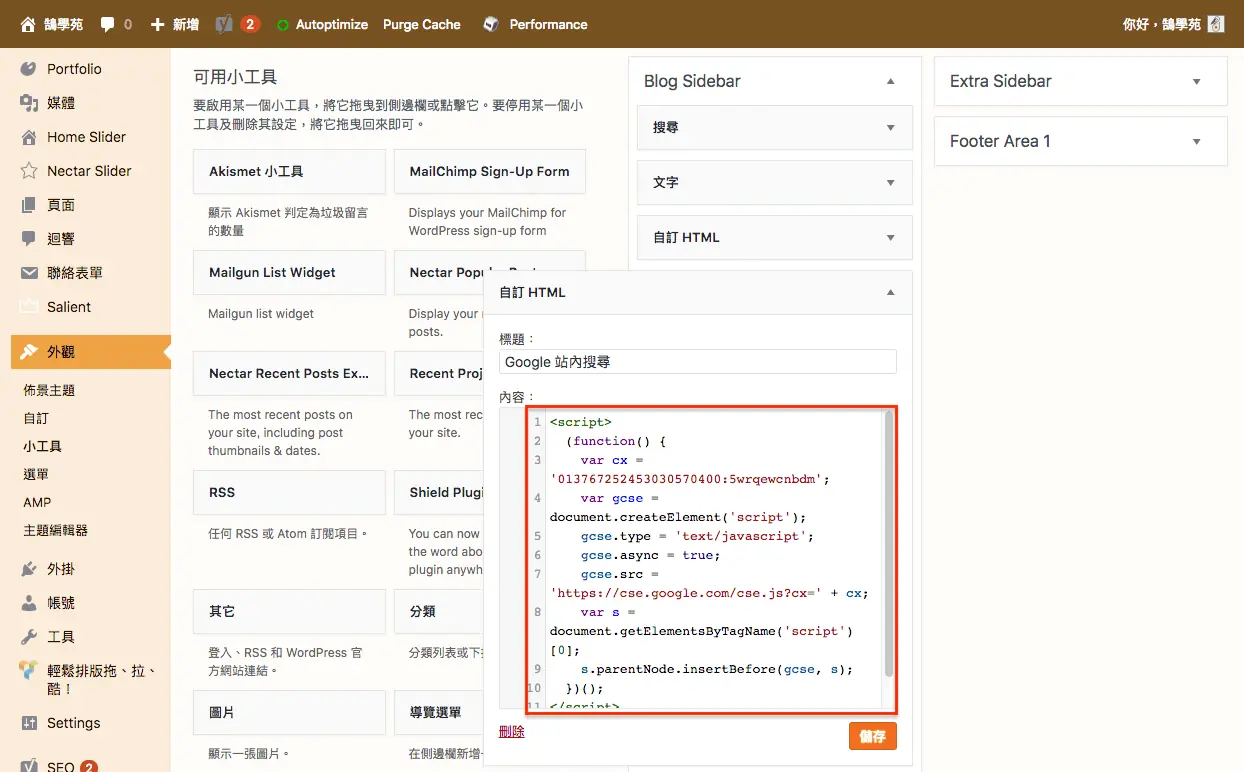The image size is (1244, 772).
Task: Click Mailgun list widget description text
Action: click(x=261, y=314)
